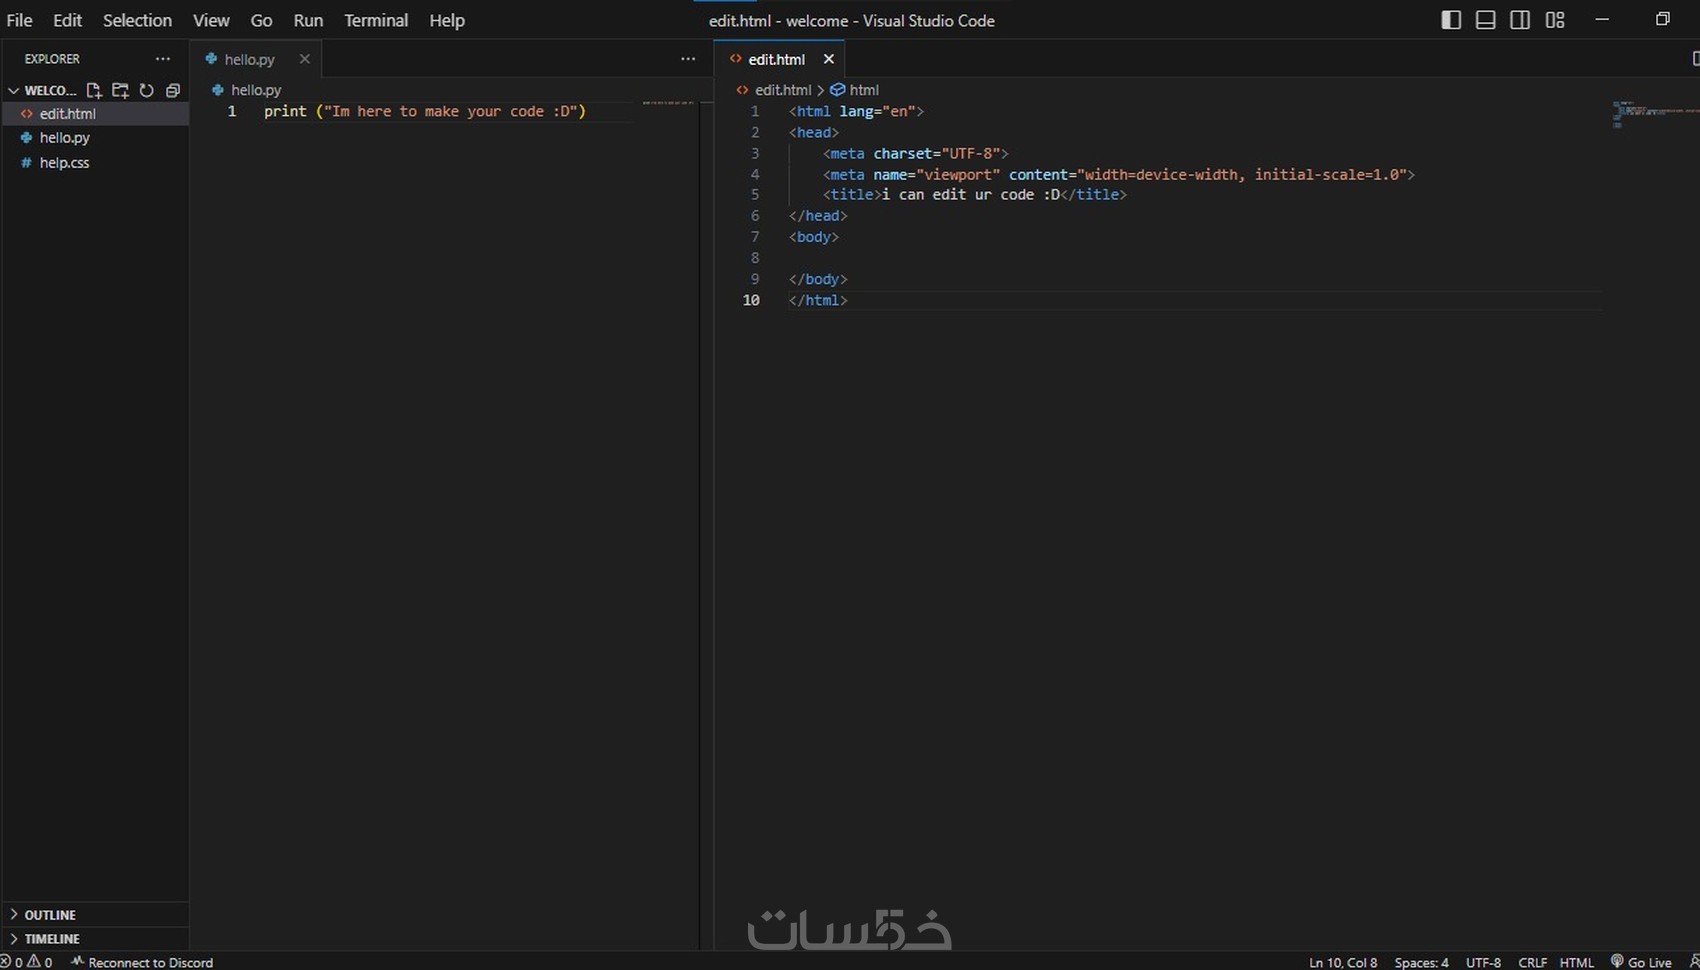Create a new folder in Explorer

(x=120, y=90)
